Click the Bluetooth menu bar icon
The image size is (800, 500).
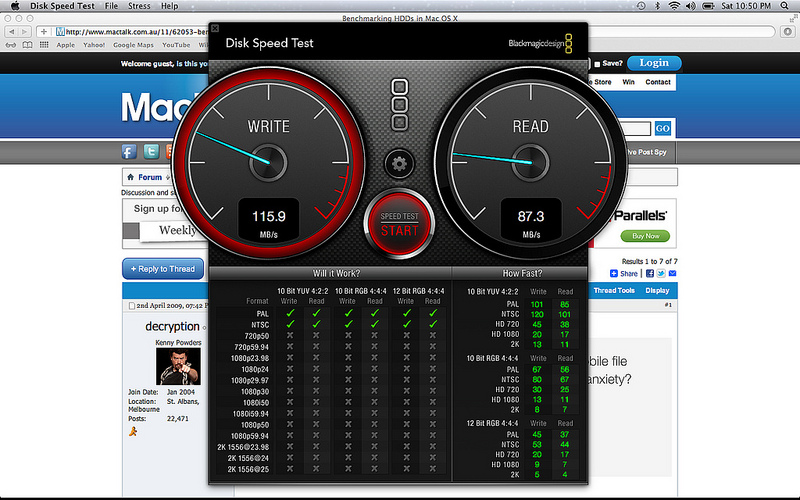click(658, 6)
